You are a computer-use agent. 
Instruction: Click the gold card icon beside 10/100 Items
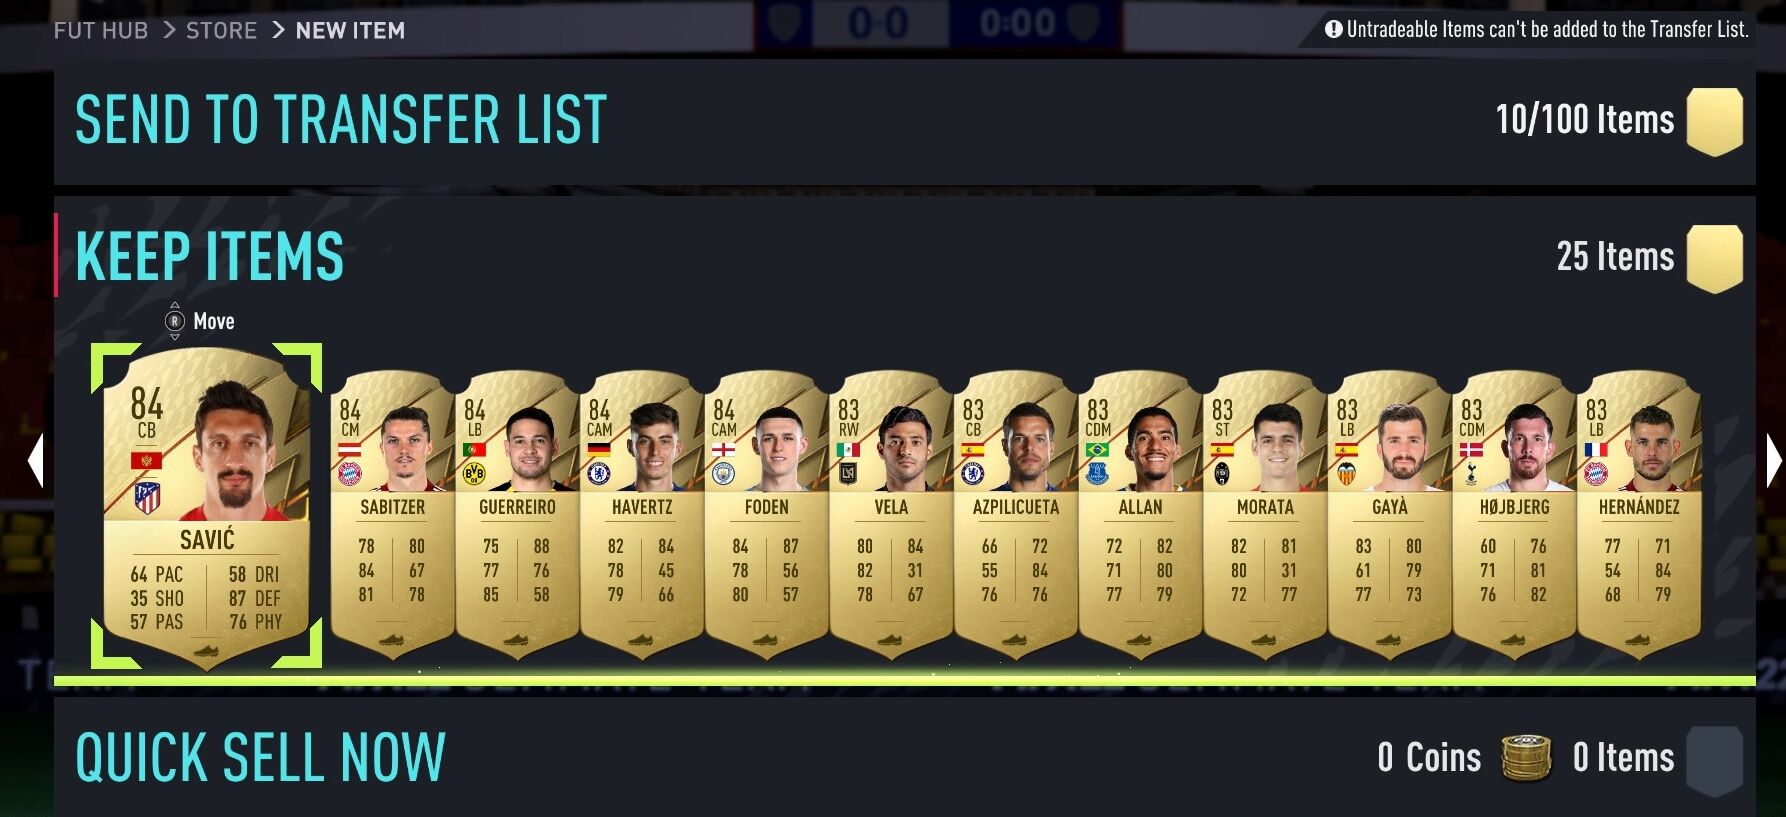coord(1715,121)
